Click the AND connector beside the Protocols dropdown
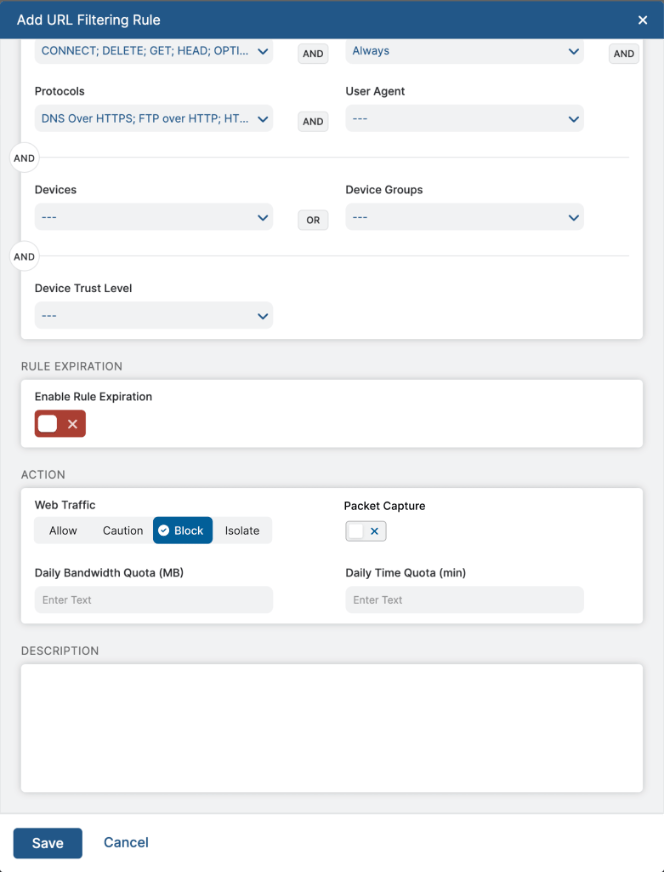Image resolution: width=664 pixels, height=872 pixels. click(x=312, y=121)
